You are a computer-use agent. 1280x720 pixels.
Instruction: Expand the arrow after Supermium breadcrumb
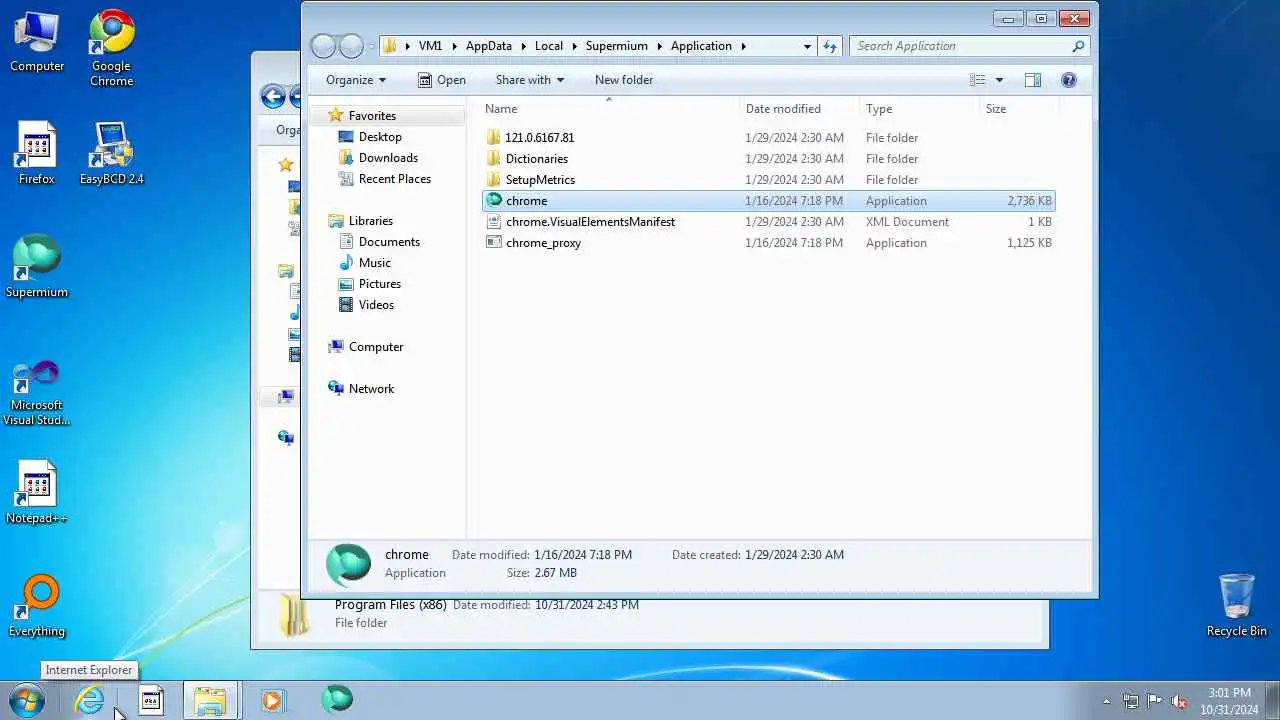click(659, 46)
